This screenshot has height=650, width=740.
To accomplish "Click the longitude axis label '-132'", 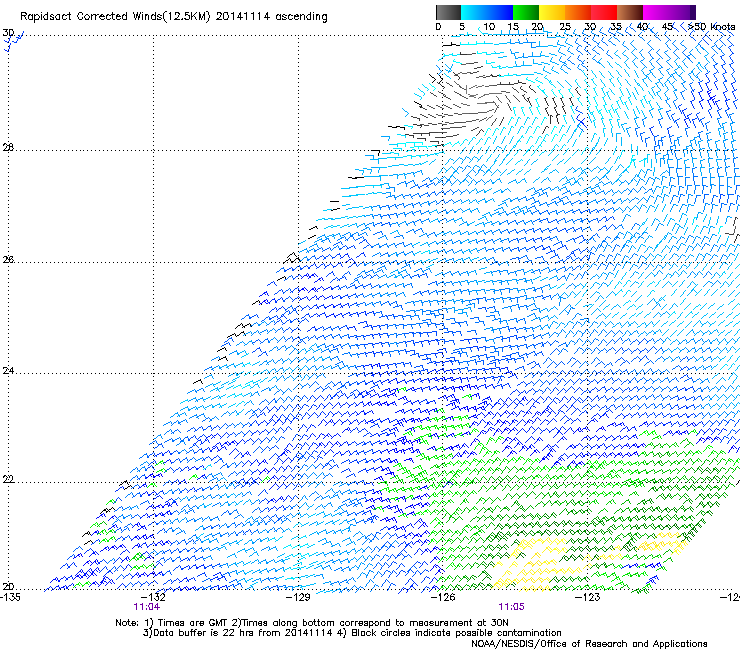I will pos(153,597).
